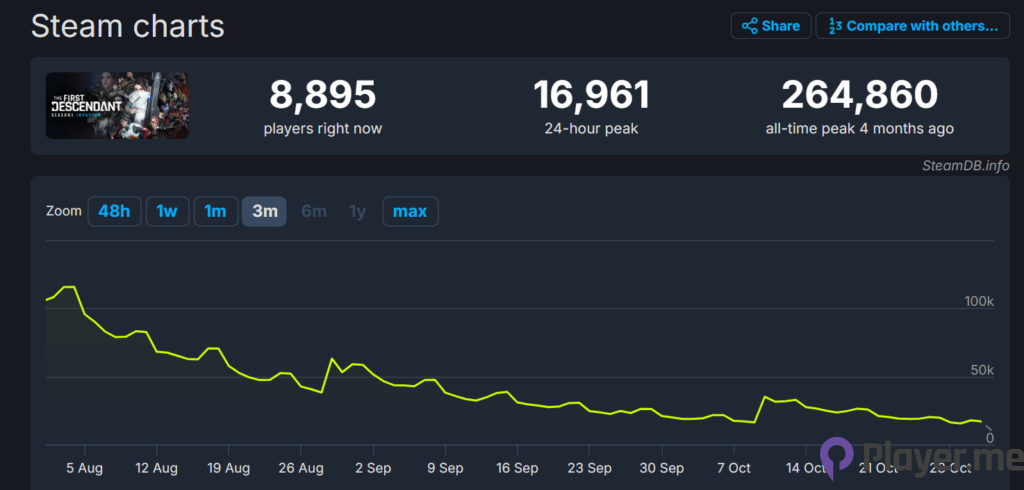Show max time range on chart
The width and height of the screenshot is (1024, 490).
pyautogui.click(x=410, y=211)
